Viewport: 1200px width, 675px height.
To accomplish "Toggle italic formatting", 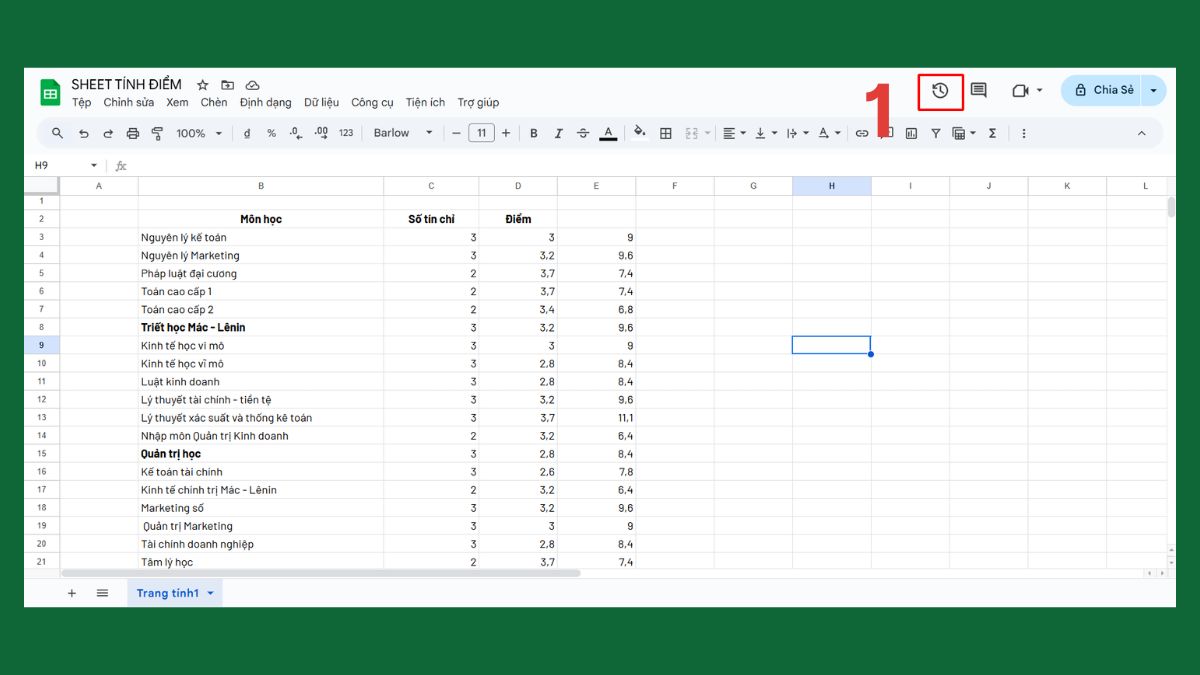I will (x=558, y=132).
